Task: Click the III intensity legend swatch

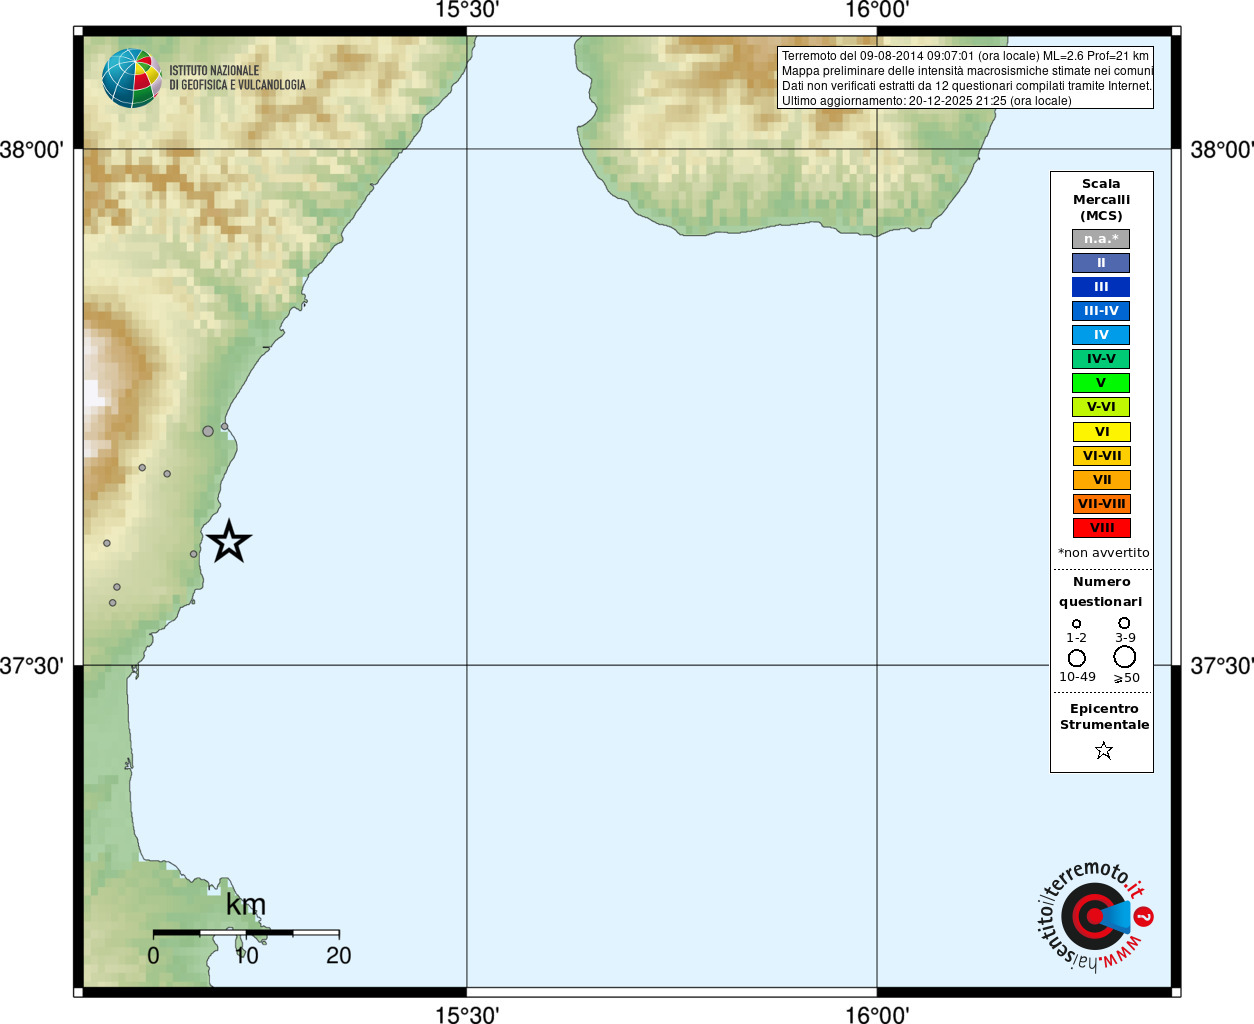Action: click(1101, 287)
